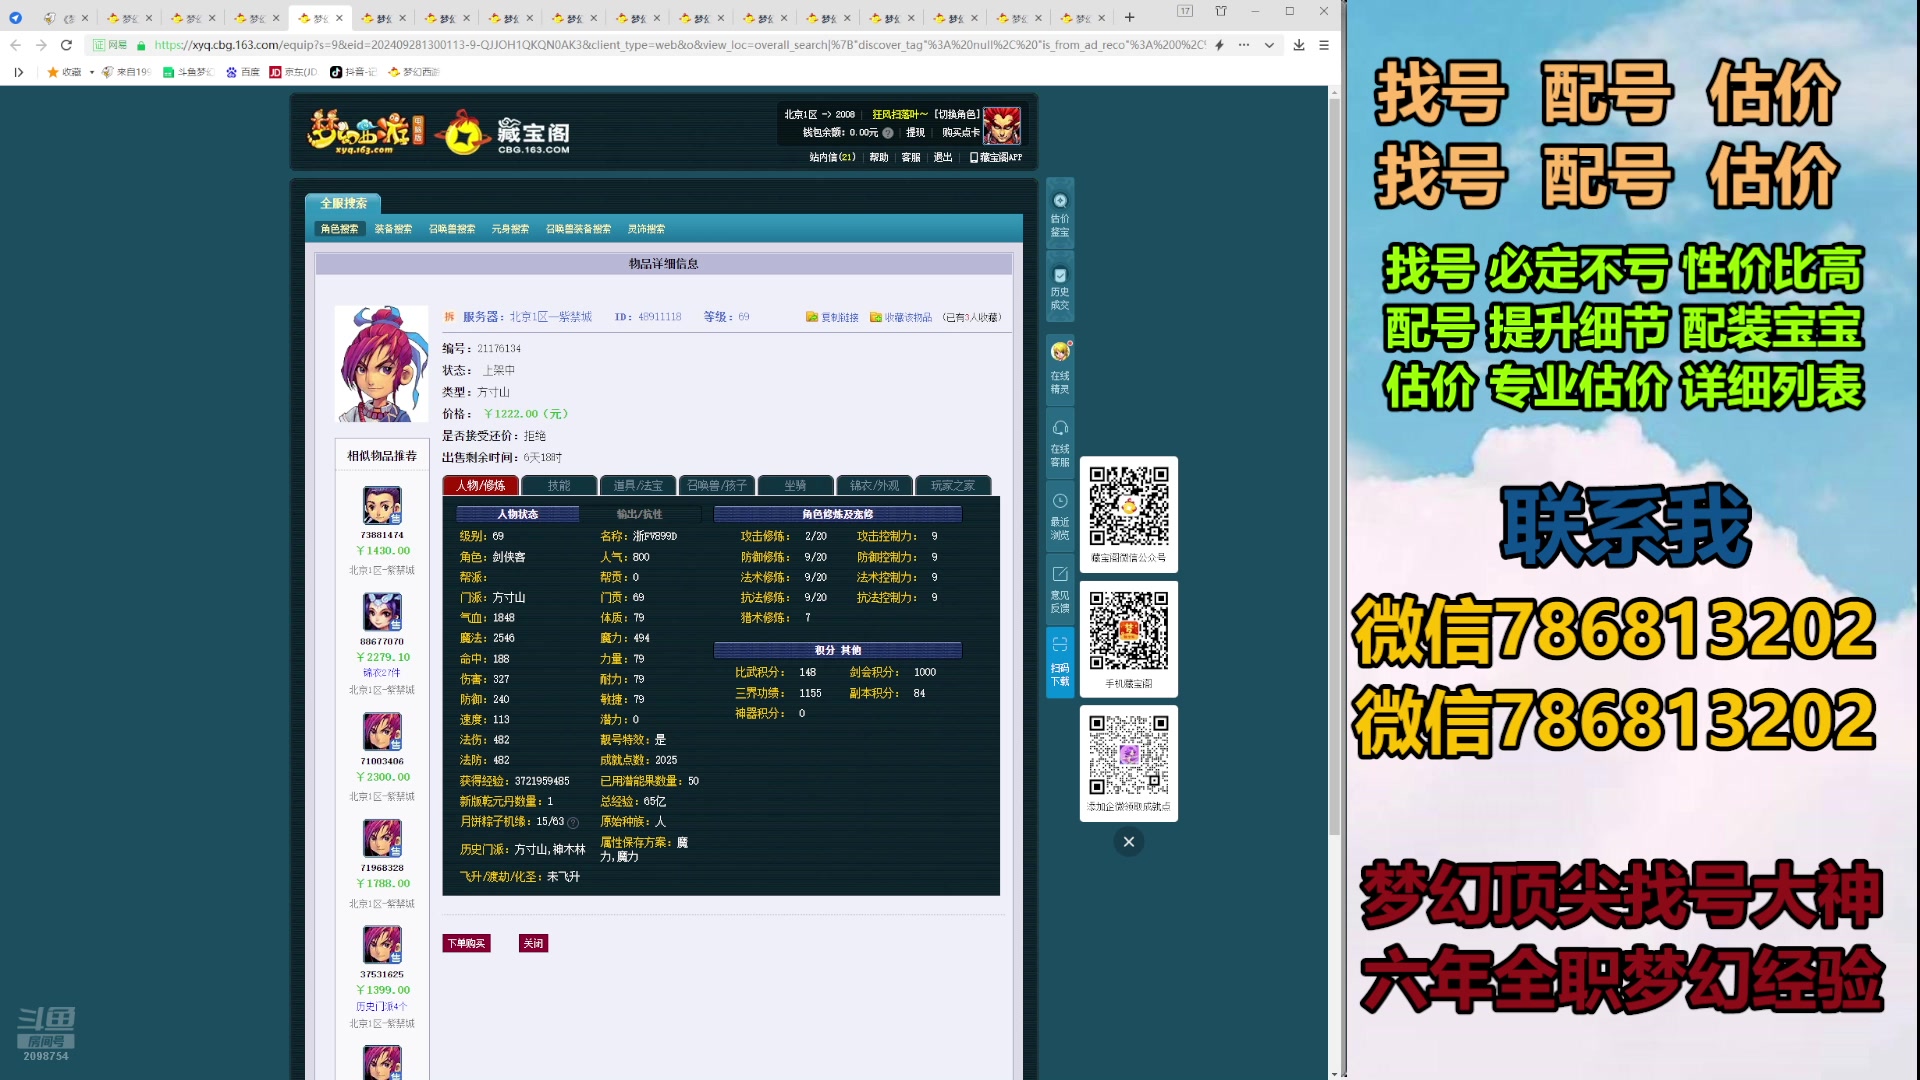Switch to the 玩家之家 tab
1920x1080 pixels.
[x=953, y=486]
